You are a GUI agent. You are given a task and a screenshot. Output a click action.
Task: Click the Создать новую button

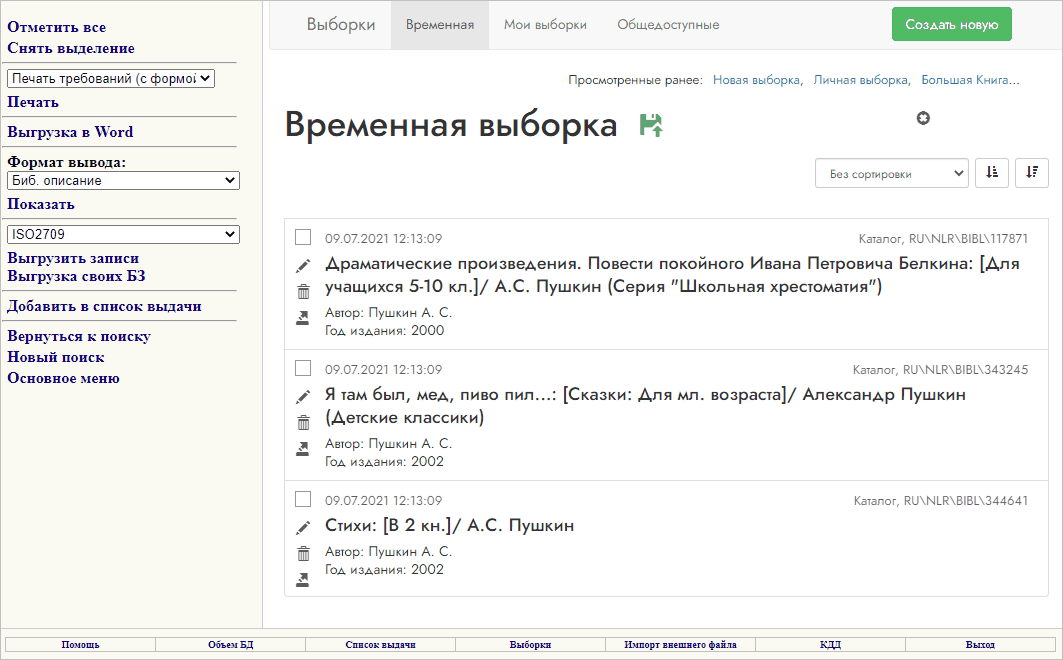[952, 24]
